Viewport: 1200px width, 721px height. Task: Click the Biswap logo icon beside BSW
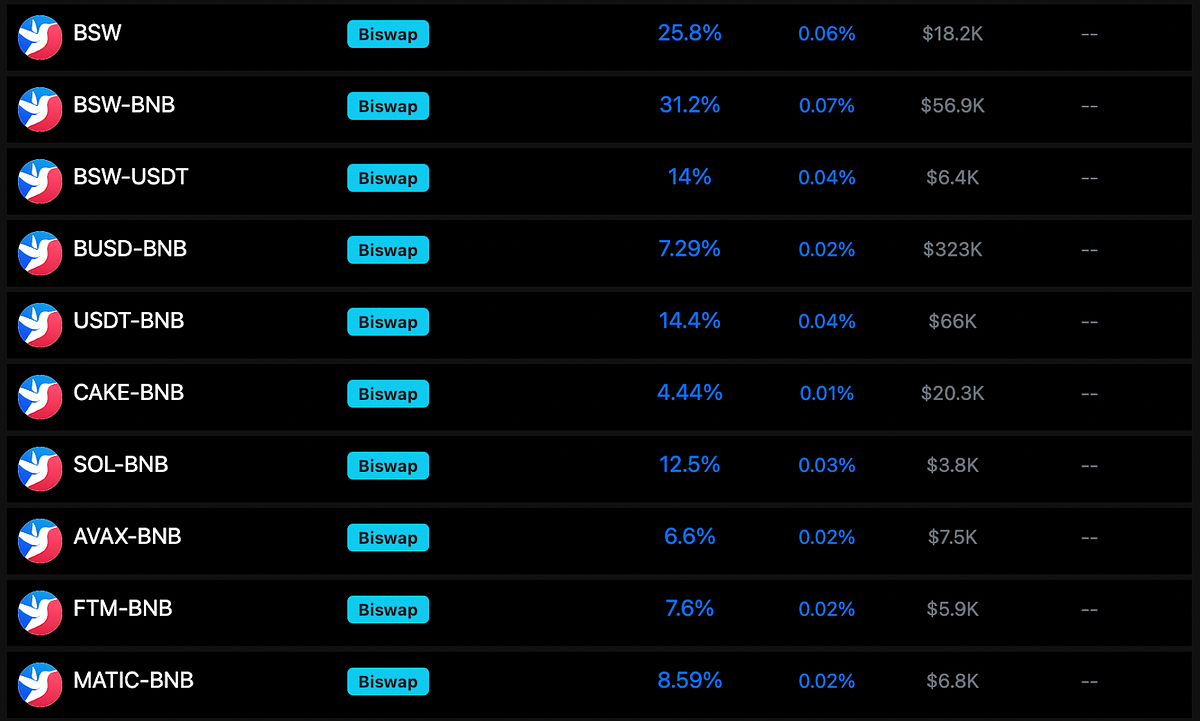click(40, 37)
